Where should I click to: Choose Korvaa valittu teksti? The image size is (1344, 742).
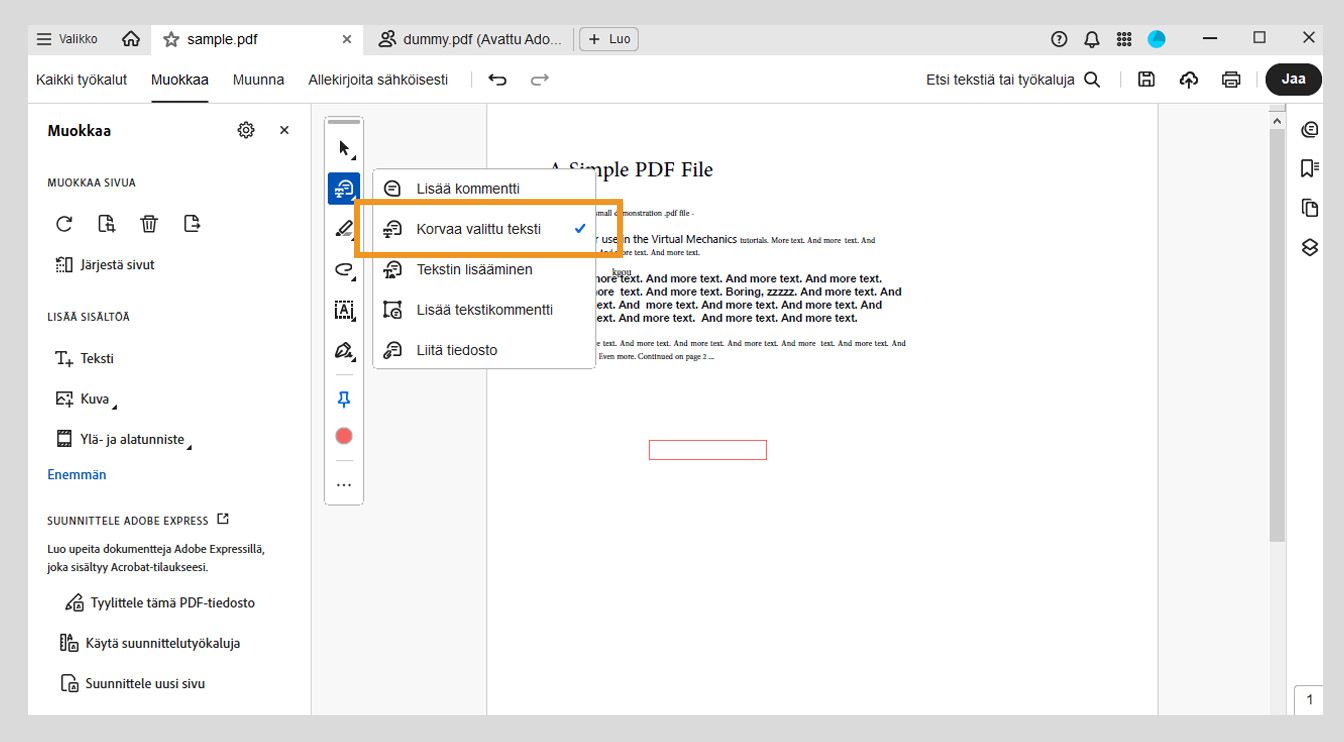tap(484, 229)
